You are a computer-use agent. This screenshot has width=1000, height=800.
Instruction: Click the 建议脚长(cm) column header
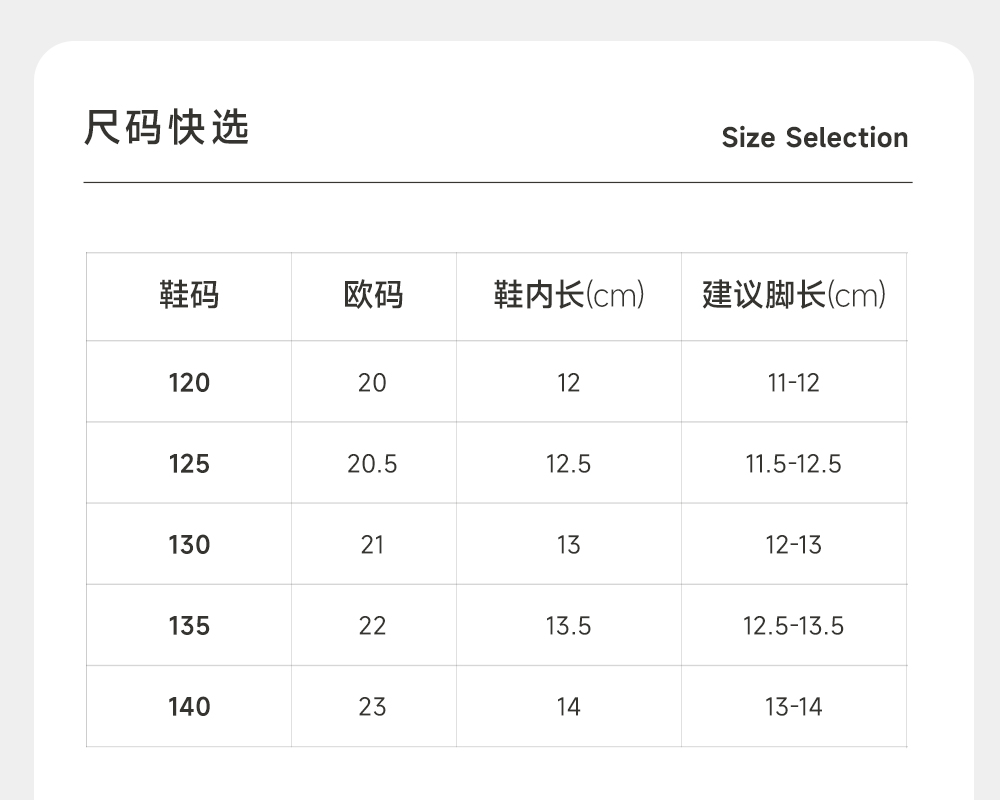tap(794, 296)
